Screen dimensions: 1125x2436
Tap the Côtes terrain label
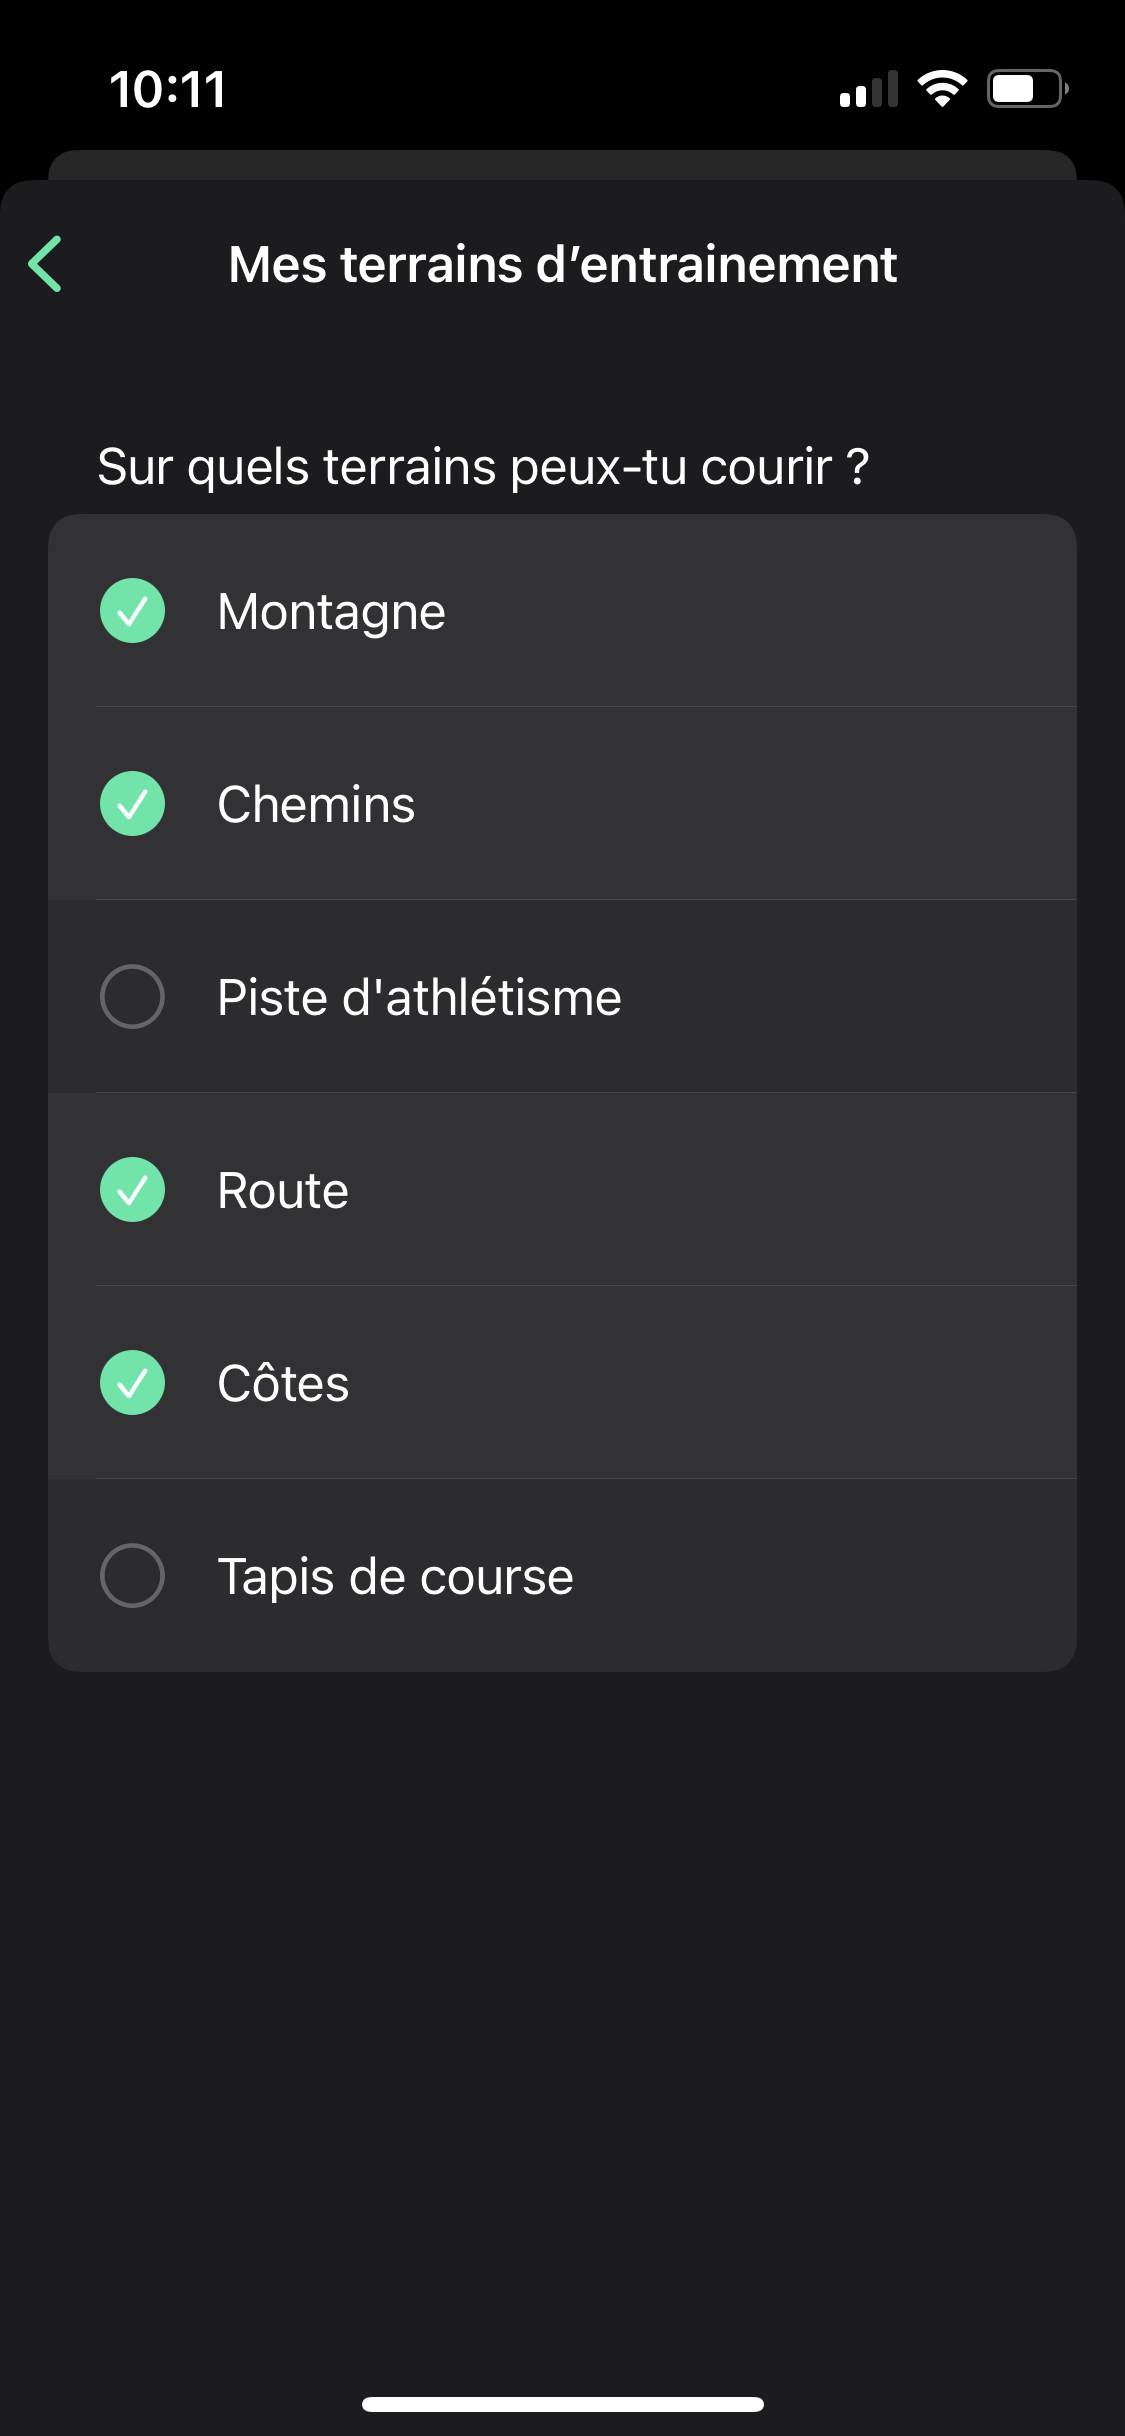tap(283, 1384)
